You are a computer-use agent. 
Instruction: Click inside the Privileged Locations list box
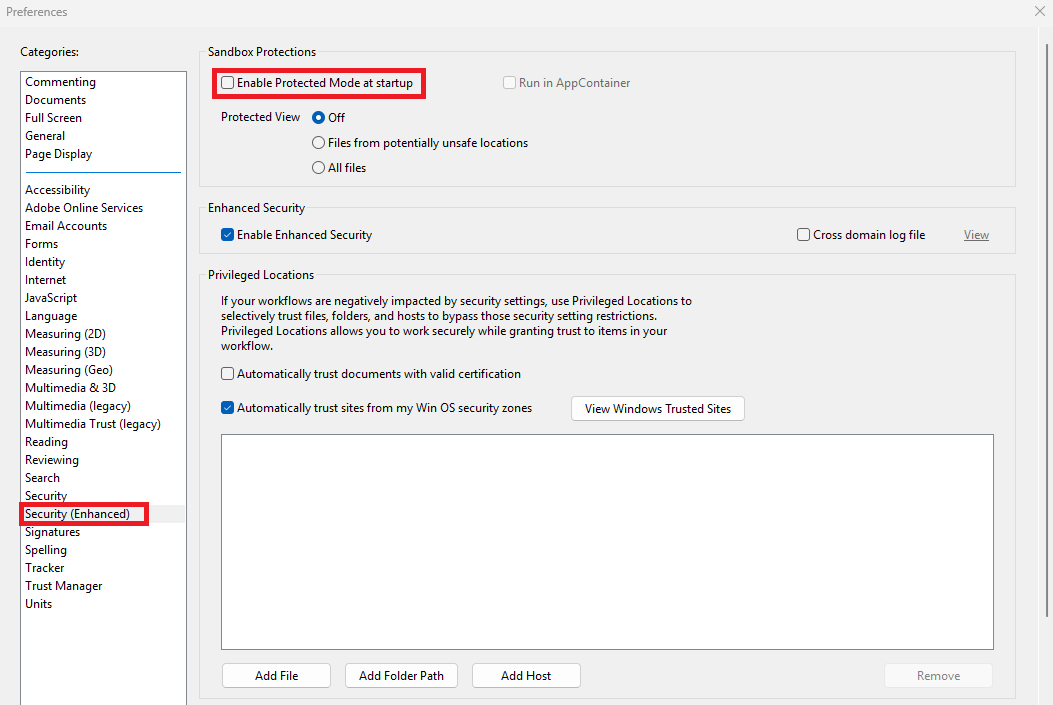click(607, 542)
